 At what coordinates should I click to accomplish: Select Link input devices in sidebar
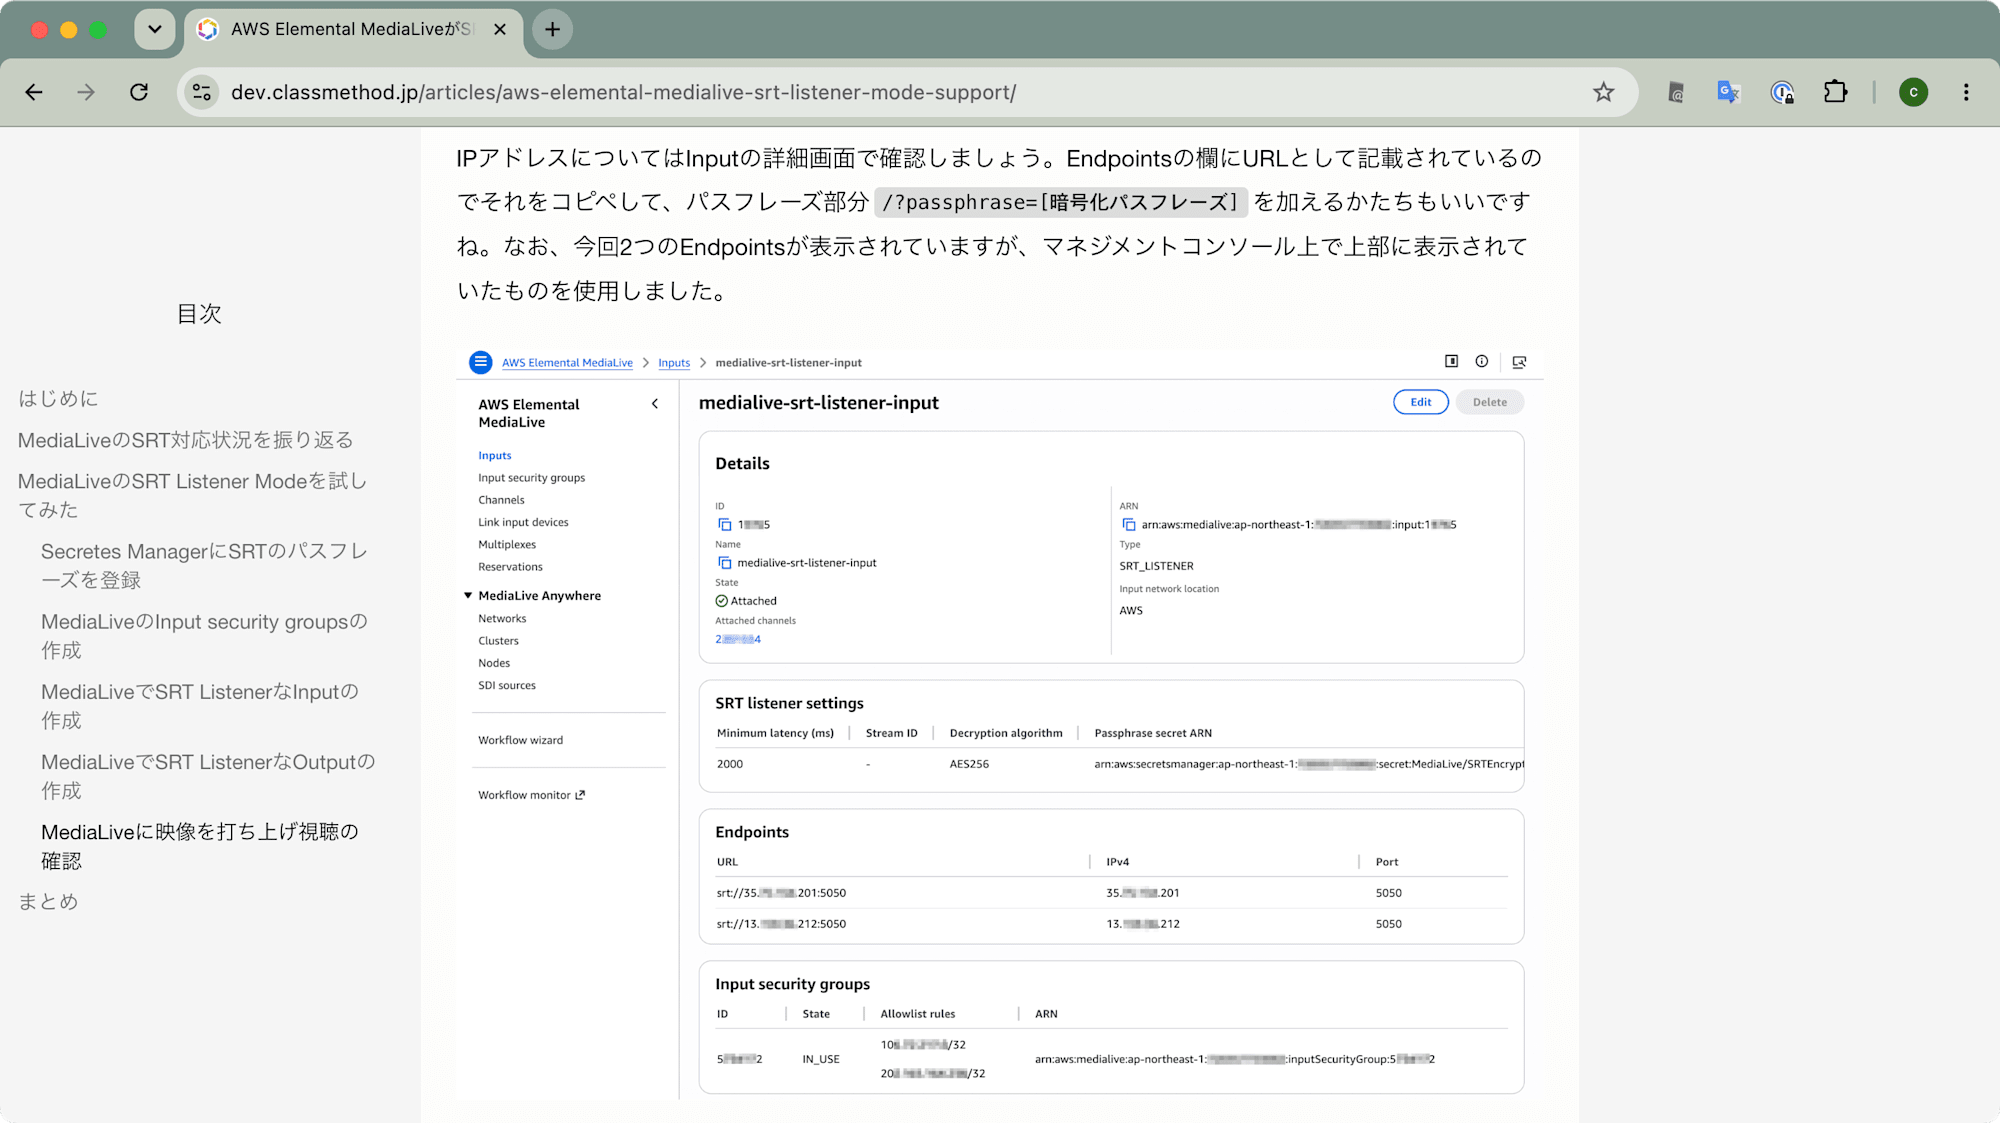click(523, 522)
